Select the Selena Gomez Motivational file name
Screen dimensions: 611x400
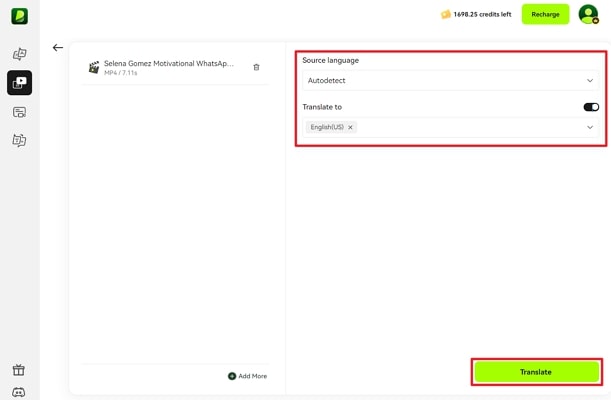[169, 63]
